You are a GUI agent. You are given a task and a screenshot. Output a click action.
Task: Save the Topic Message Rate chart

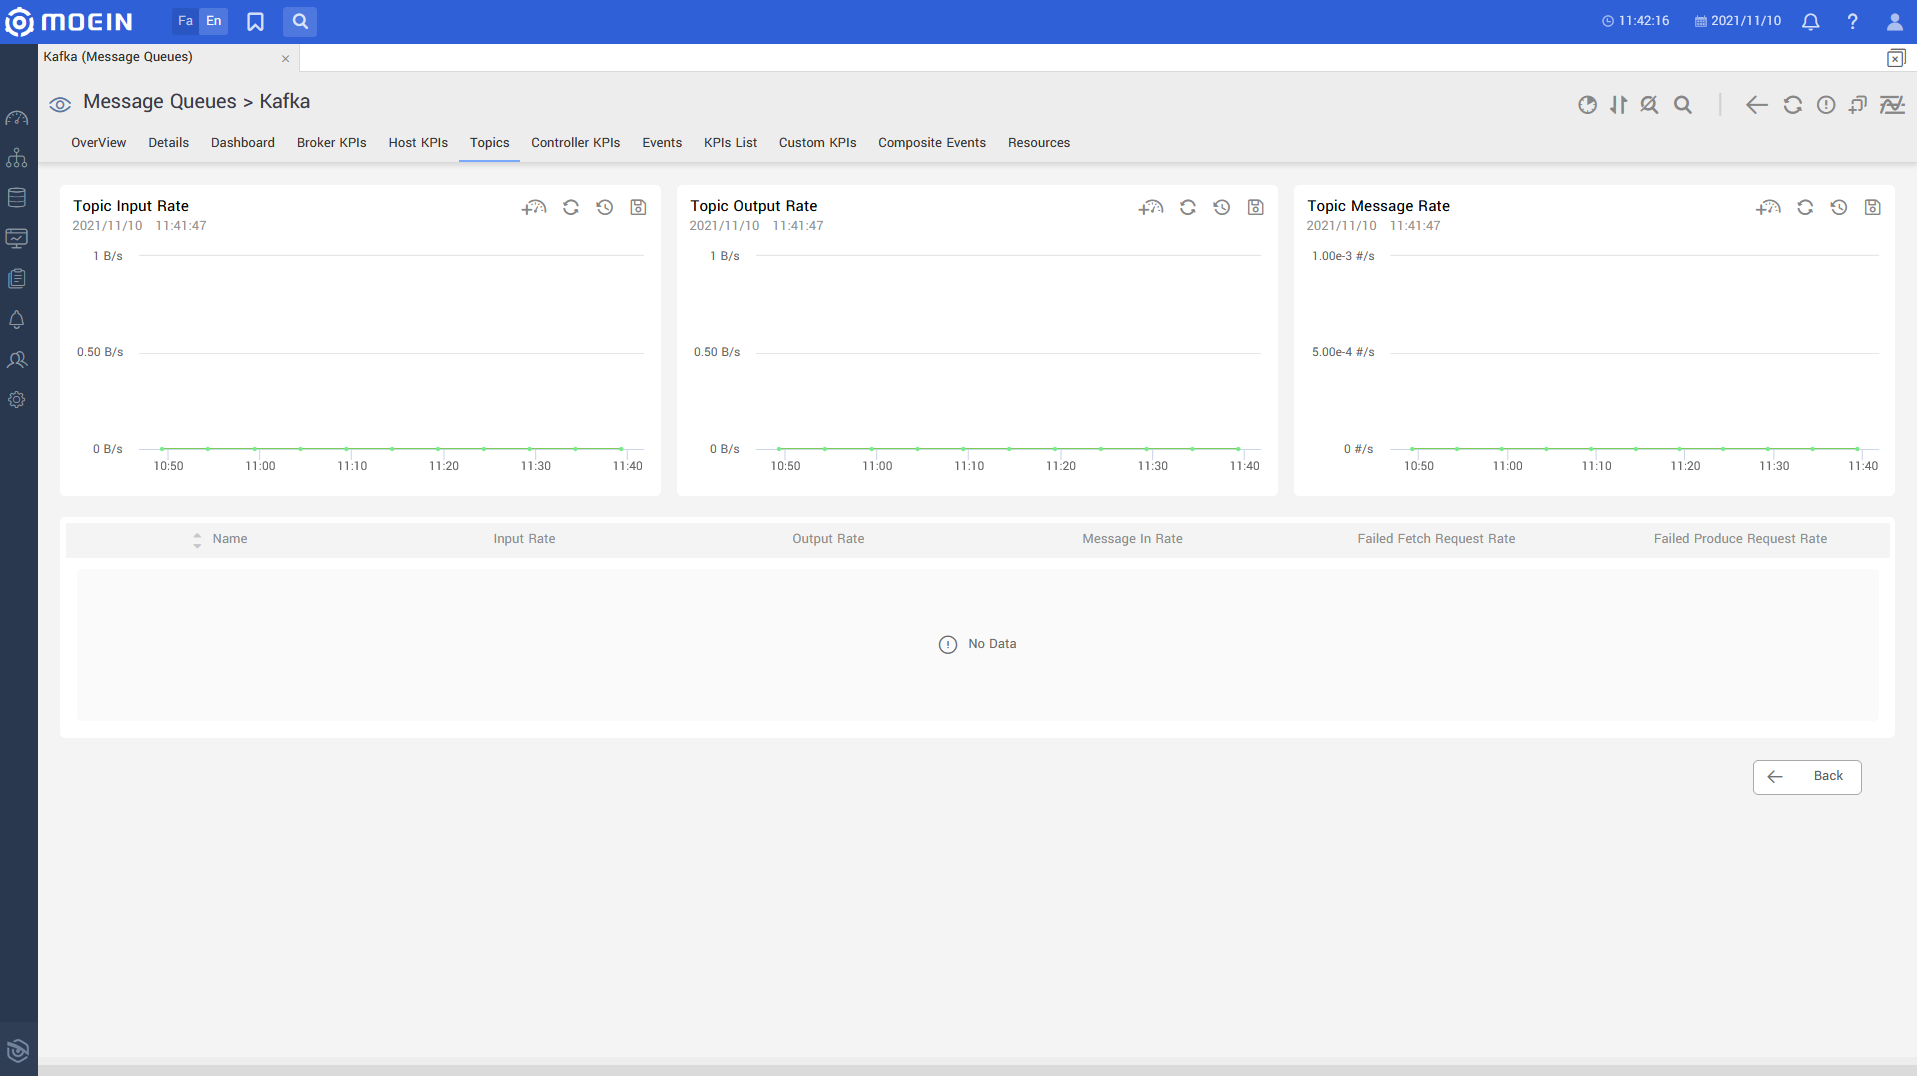coord(1872,207)
